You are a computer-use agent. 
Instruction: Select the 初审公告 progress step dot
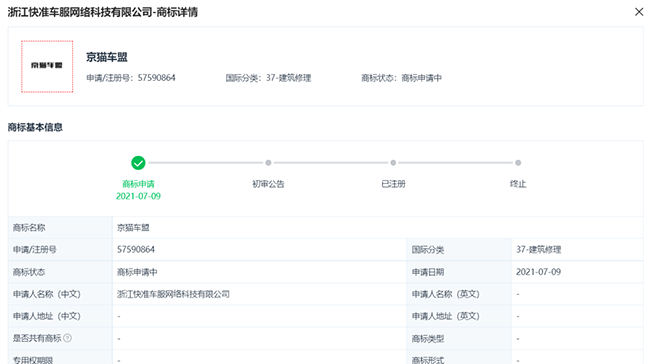268,163
